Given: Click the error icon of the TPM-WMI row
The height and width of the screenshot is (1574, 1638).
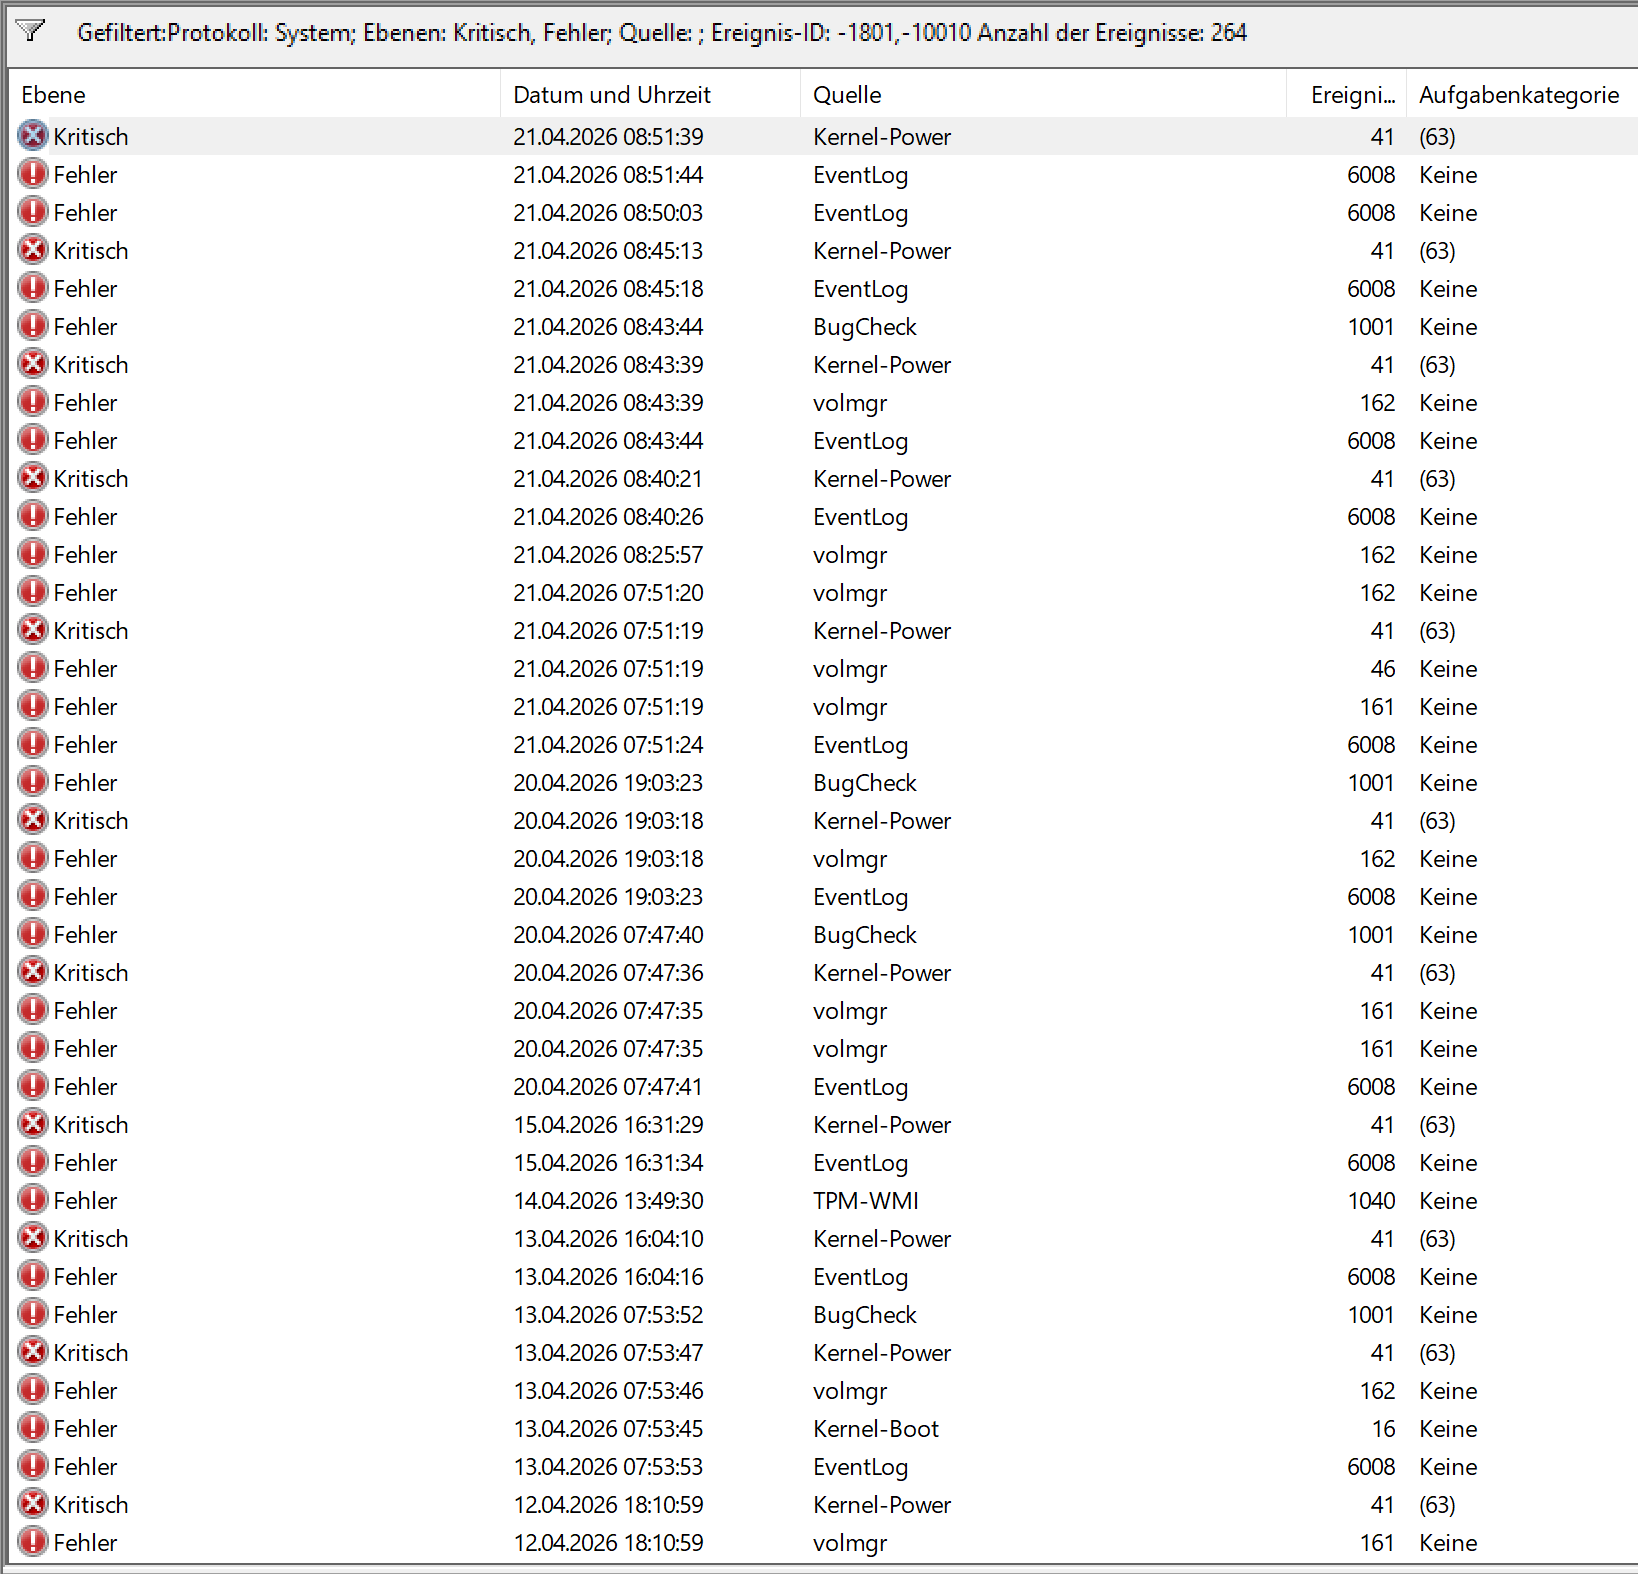Looking at the screenshot, I should tap(33, 1199).
